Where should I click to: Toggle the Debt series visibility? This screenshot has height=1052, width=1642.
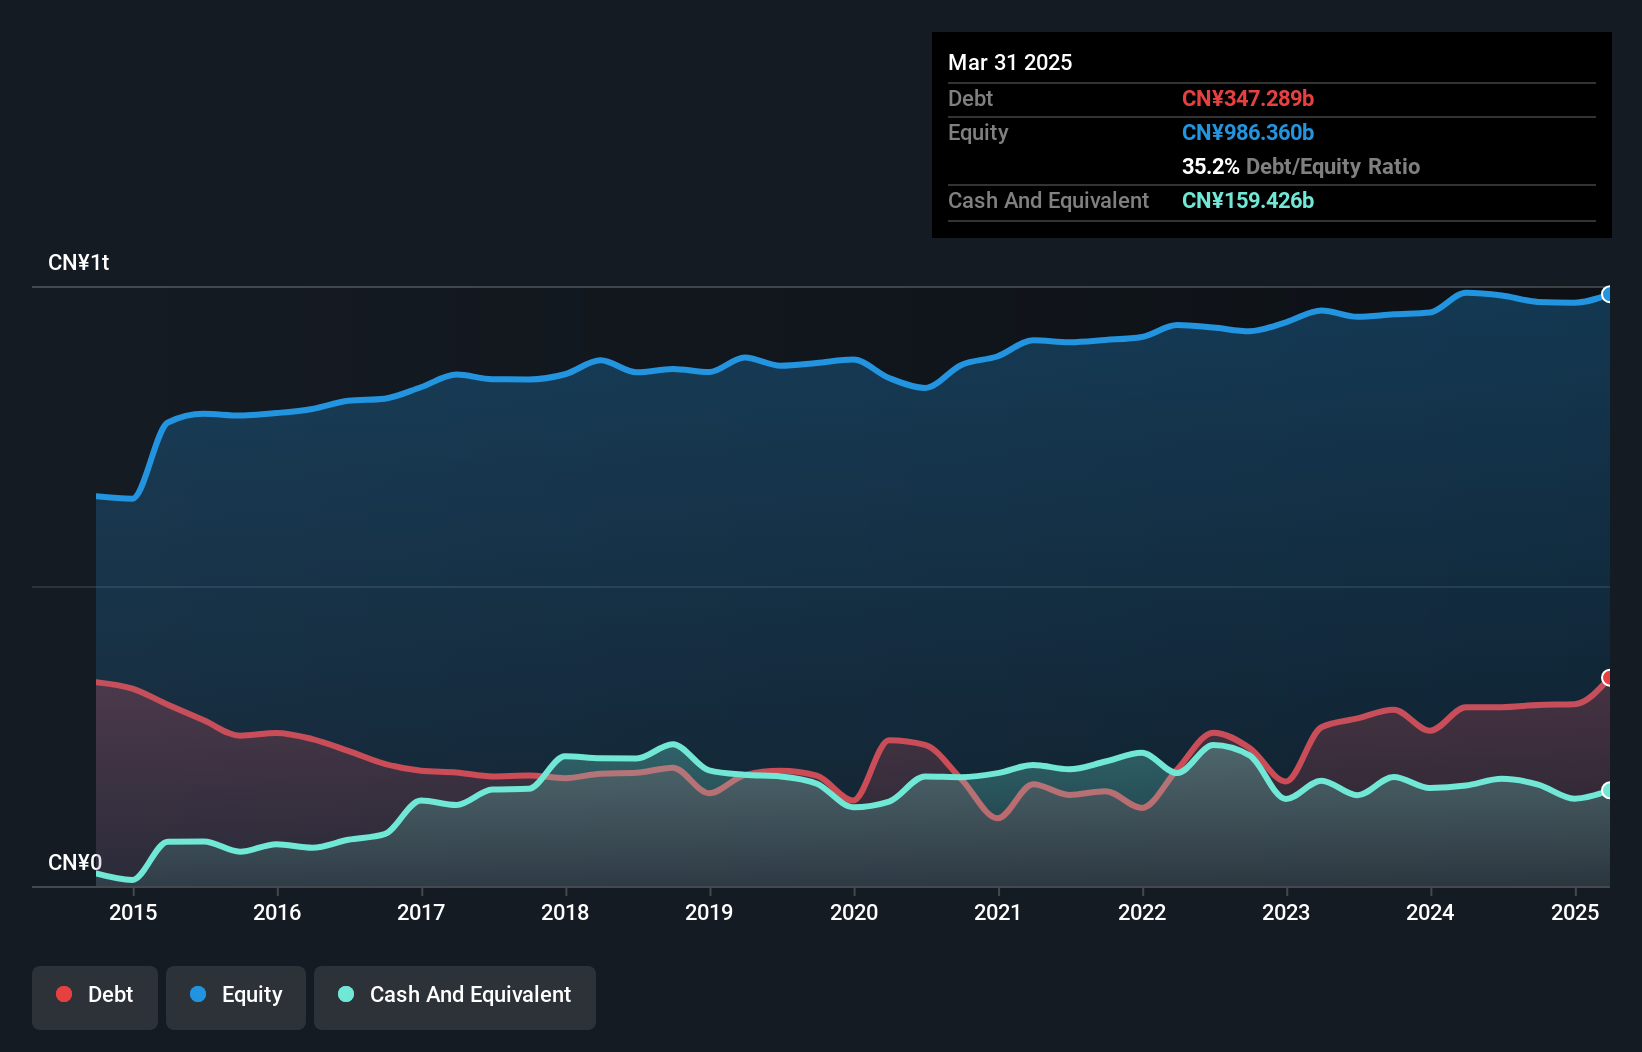pos(95,996)
